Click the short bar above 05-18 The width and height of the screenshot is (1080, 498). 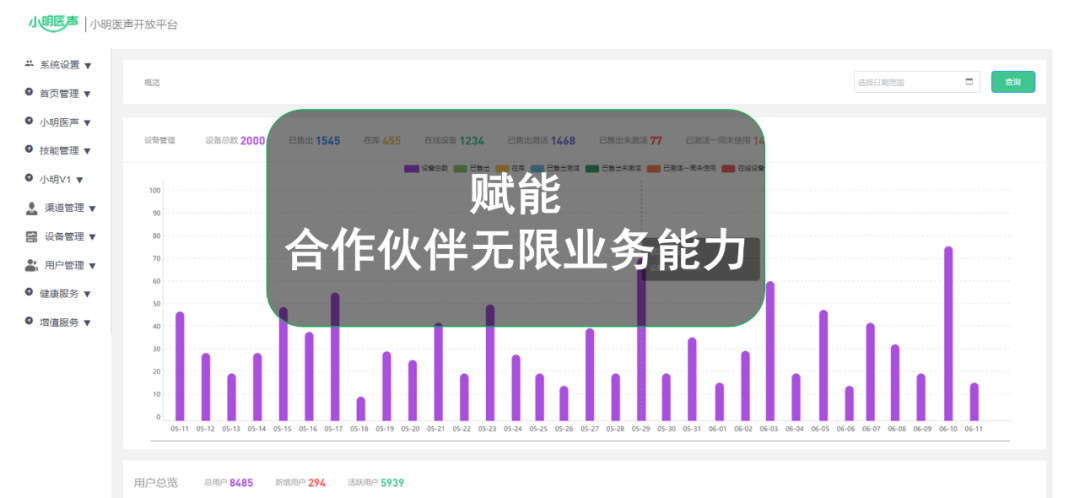361,408
